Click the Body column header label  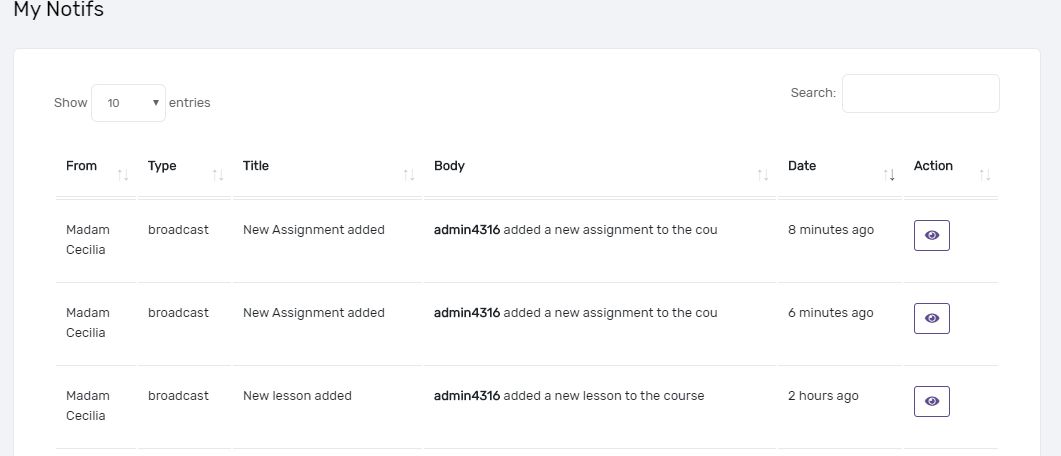[x=449, y=166]
